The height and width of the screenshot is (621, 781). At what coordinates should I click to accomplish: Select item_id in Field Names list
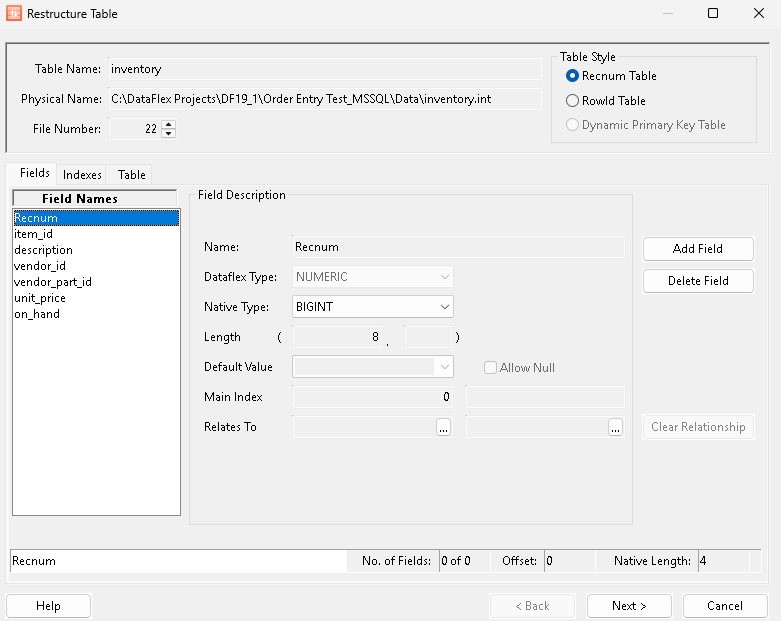point(34,234)
